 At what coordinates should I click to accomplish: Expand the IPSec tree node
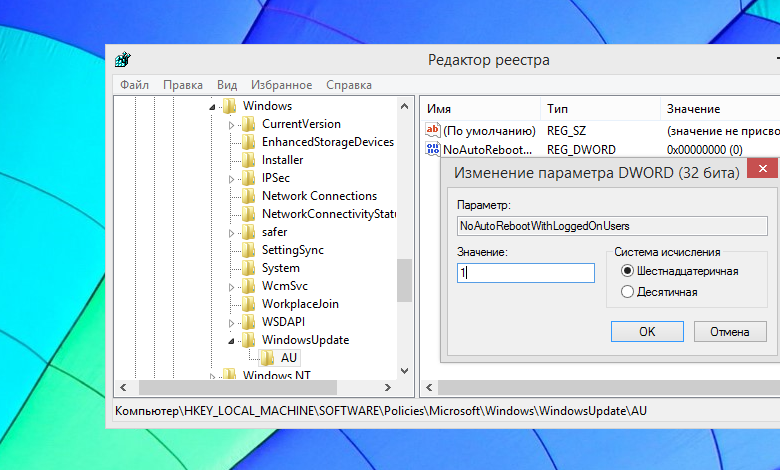click(231, 179)
